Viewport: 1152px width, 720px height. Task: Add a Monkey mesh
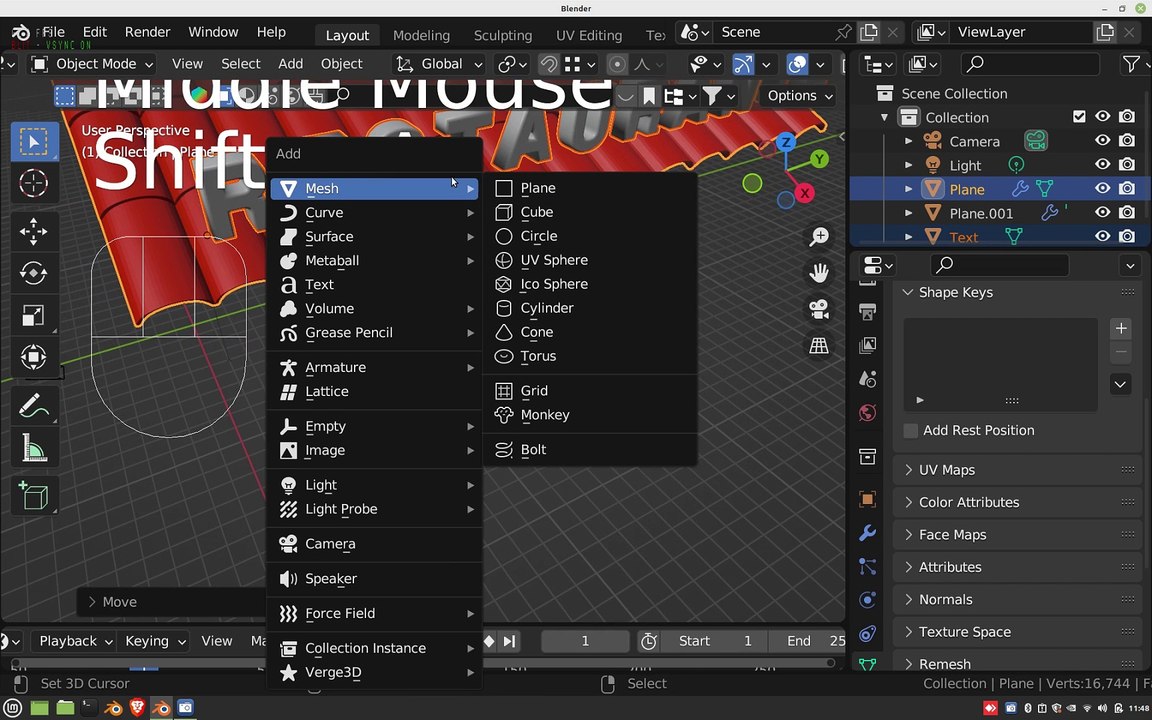(x=590, y=415)
